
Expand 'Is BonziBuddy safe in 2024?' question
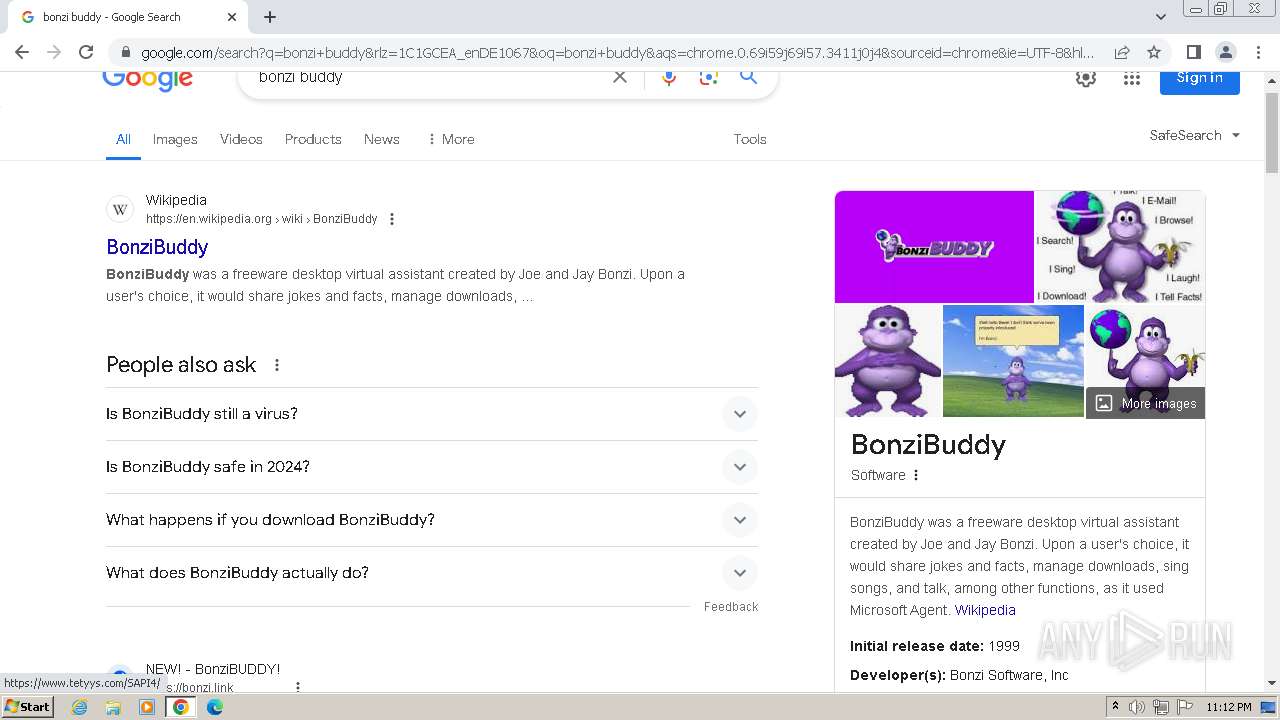[x=431, y=467]
